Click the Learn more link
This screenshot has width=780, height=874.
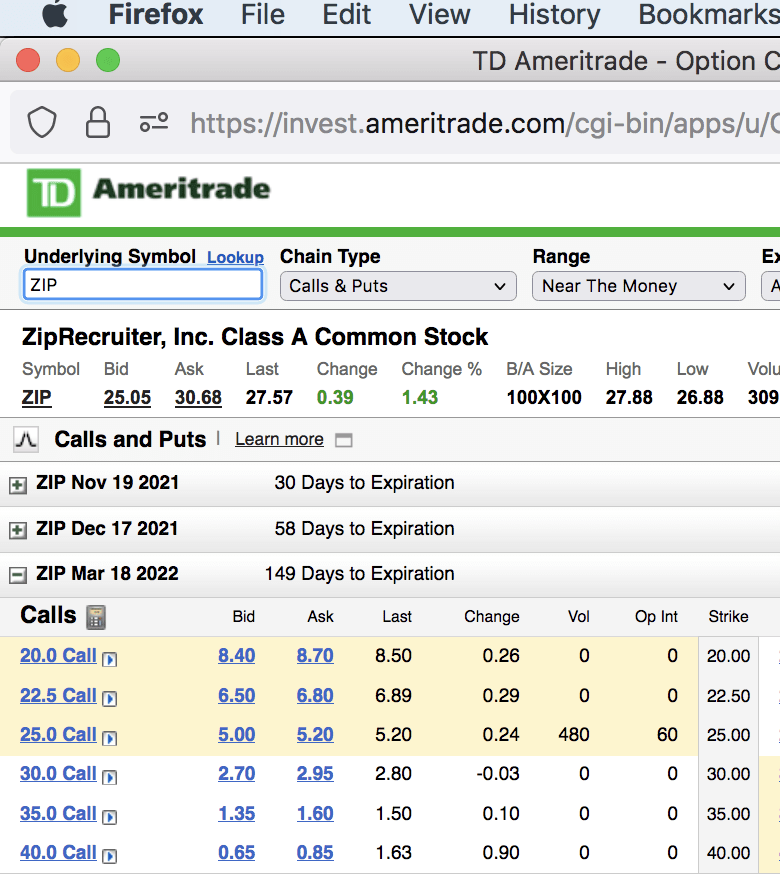279,440
